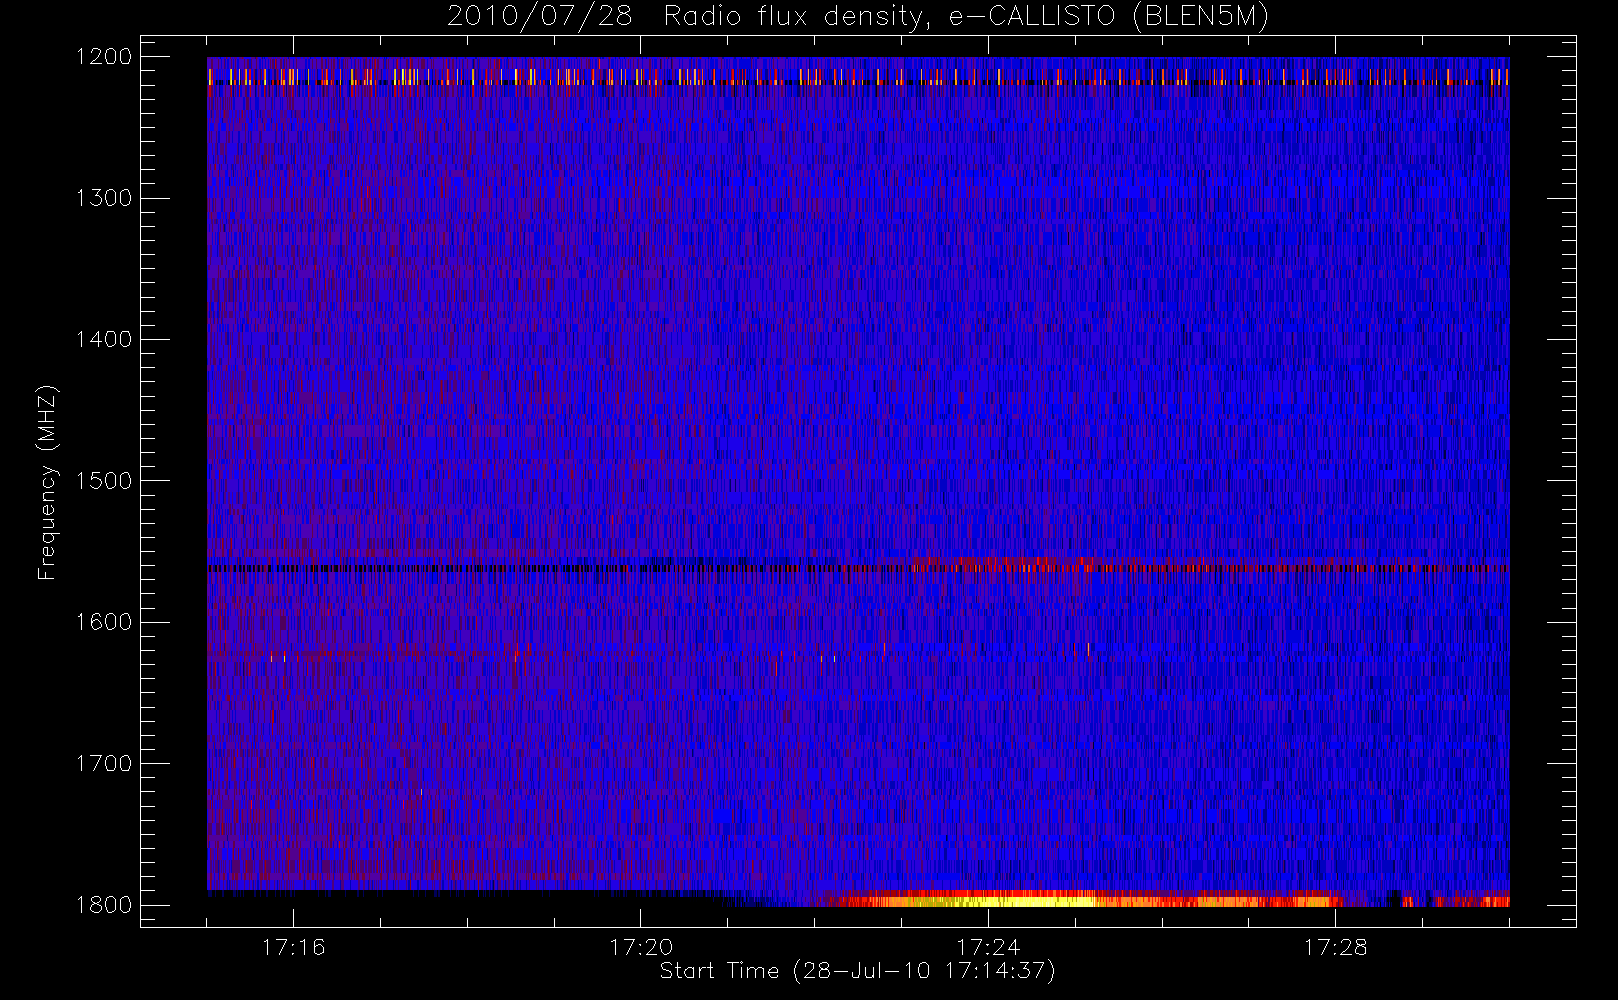Click the 17:24 time tick label

click(988, 947)
